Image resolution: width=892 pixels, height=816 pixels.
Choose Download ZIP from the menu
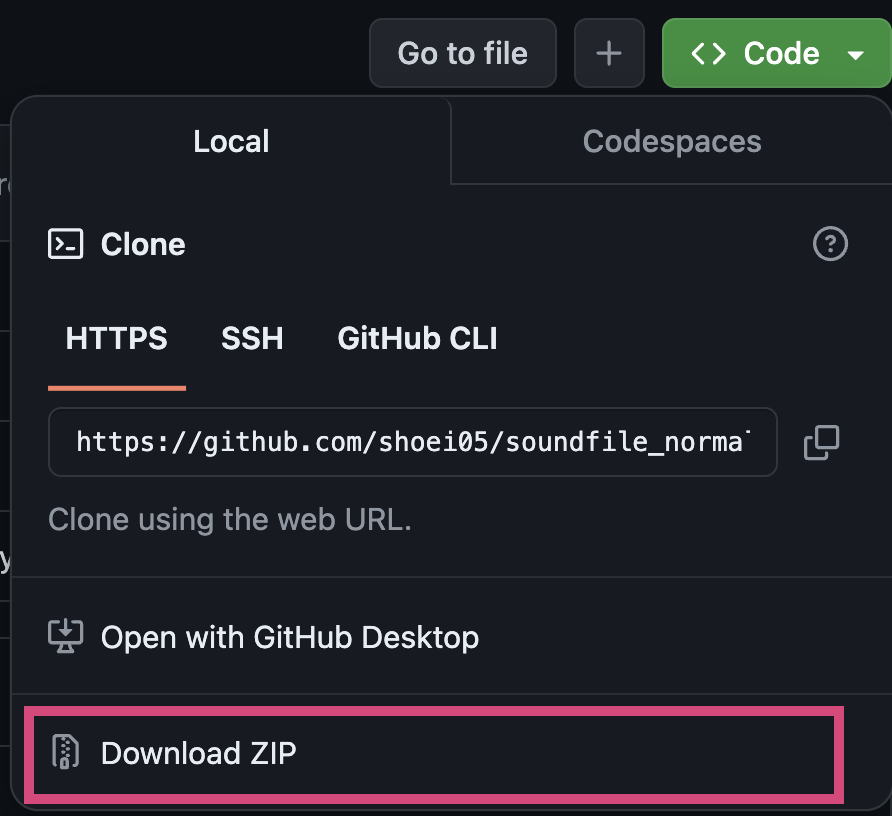199,753
